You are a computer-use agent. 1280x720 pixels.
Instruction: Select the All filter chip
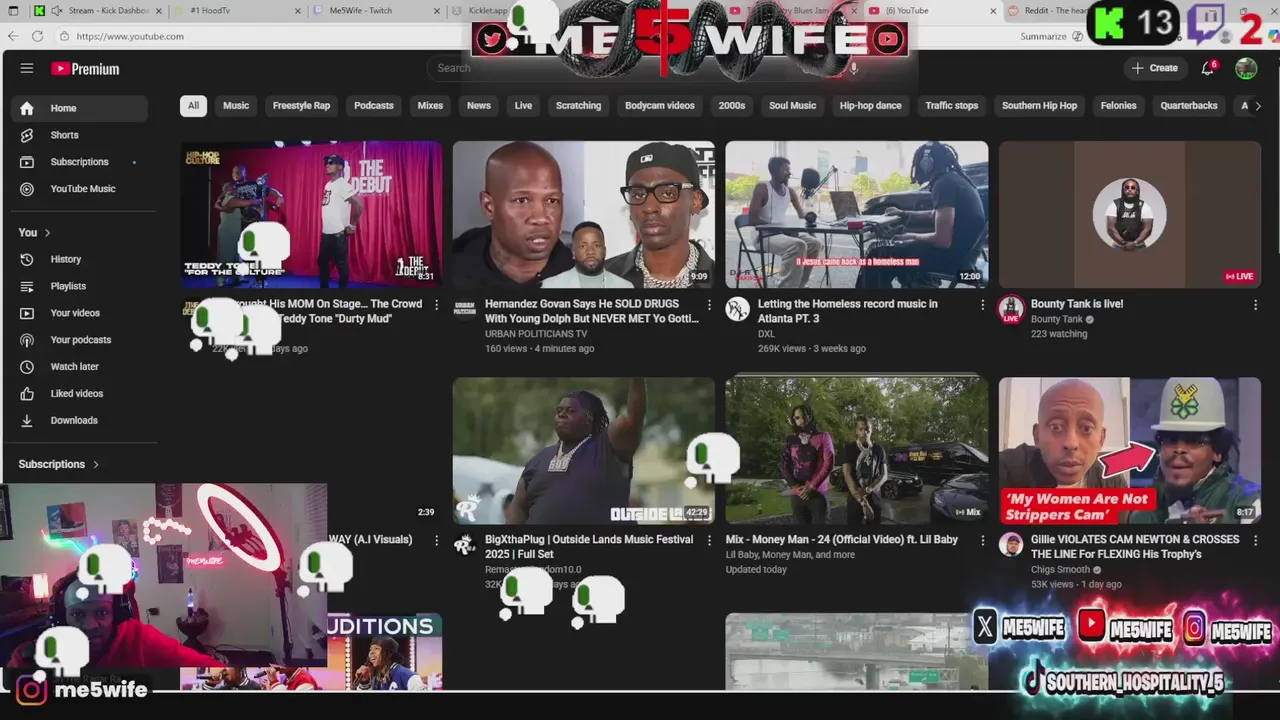[x=193, y=106]
